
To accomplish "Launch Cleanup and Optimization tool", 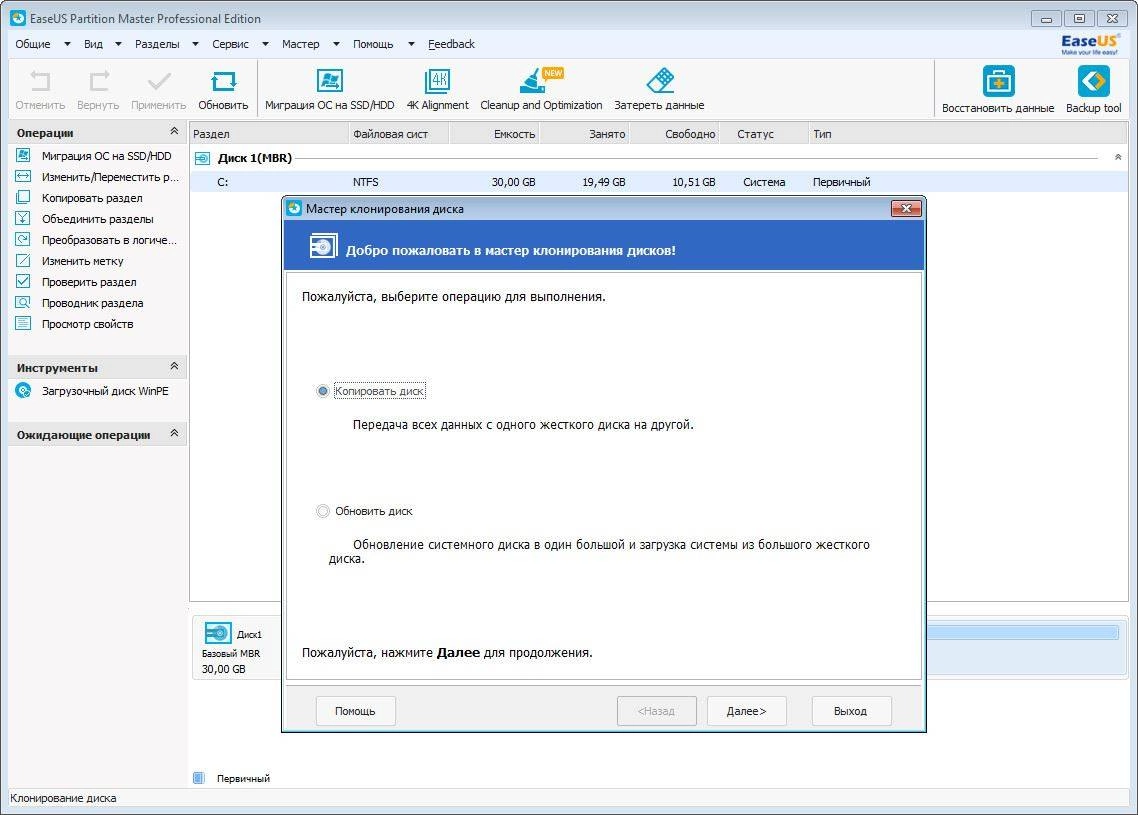I will pyautogui.click(x=541, y=81).
